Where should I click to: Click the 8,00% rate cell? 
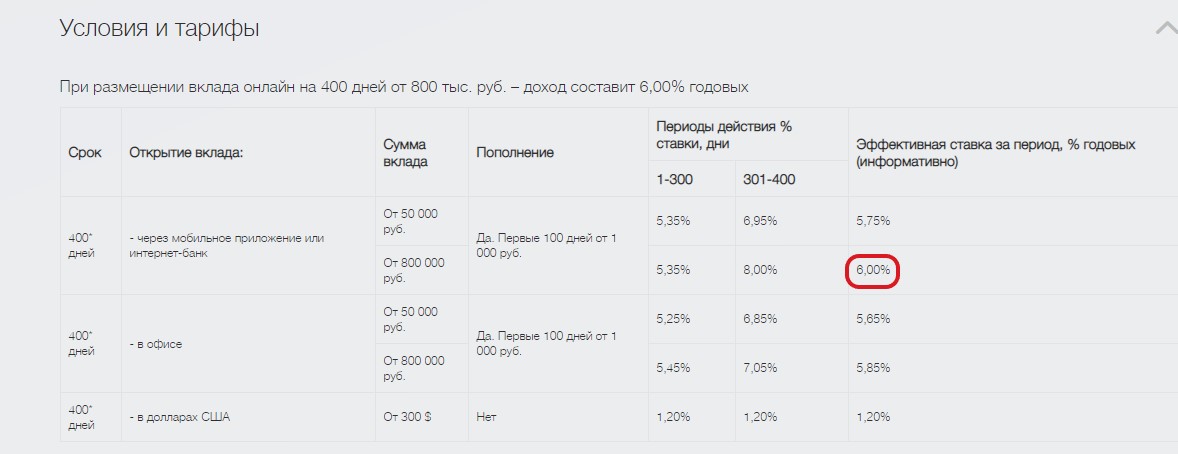pyautogui.click(x=760, y=271)
